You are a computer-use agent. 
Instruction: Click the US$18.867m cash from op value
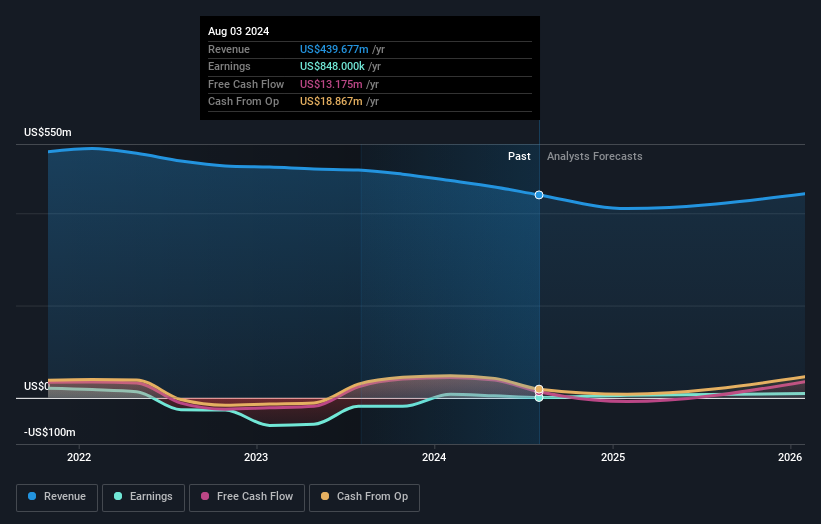coord(331,102)
